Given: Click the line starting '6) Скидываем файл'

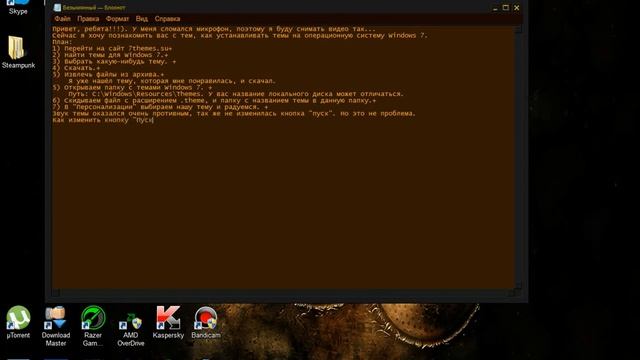Looking at the screenshot, I should (x=214, y=100).
